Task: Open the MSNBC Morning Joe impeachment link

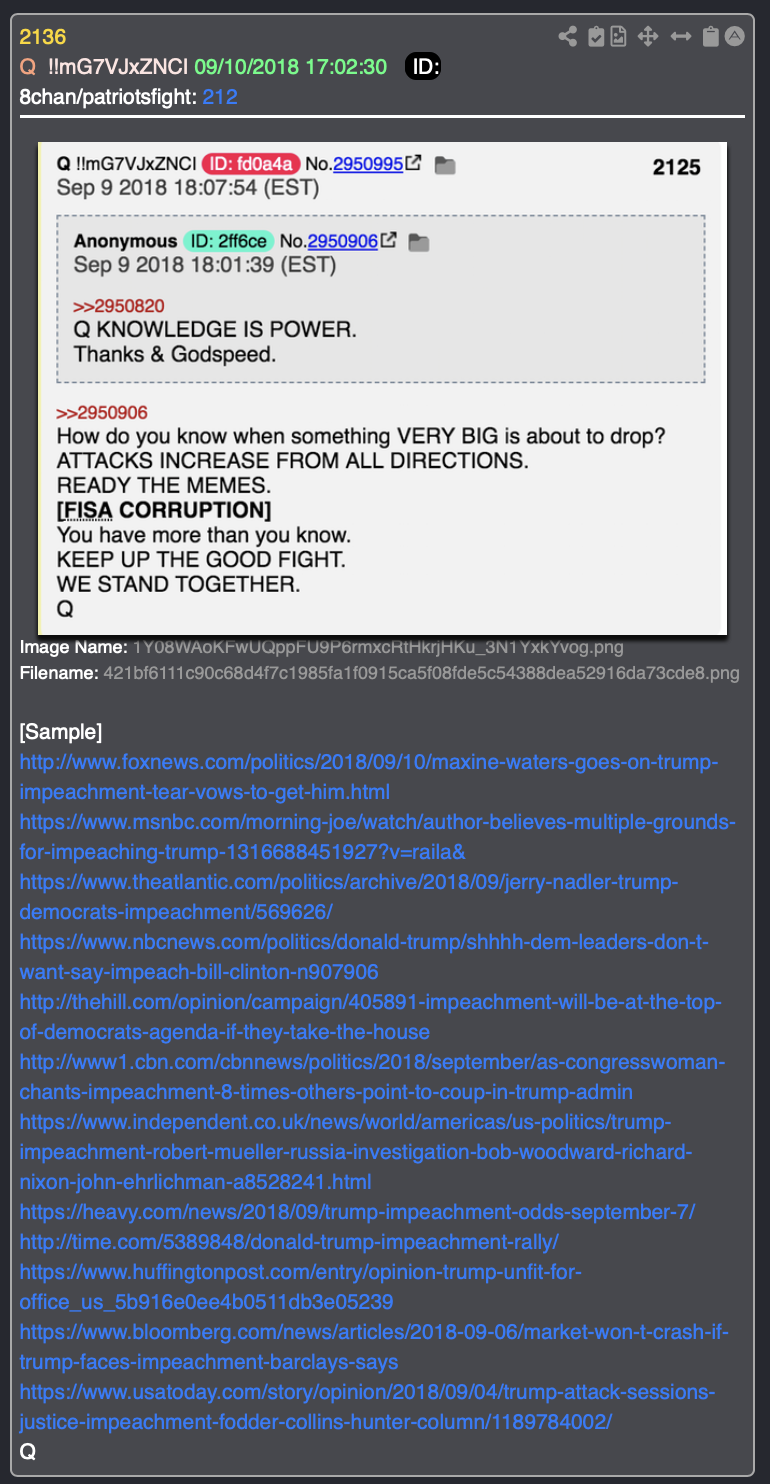Action: pyautogui.click(x=378, y=837)
